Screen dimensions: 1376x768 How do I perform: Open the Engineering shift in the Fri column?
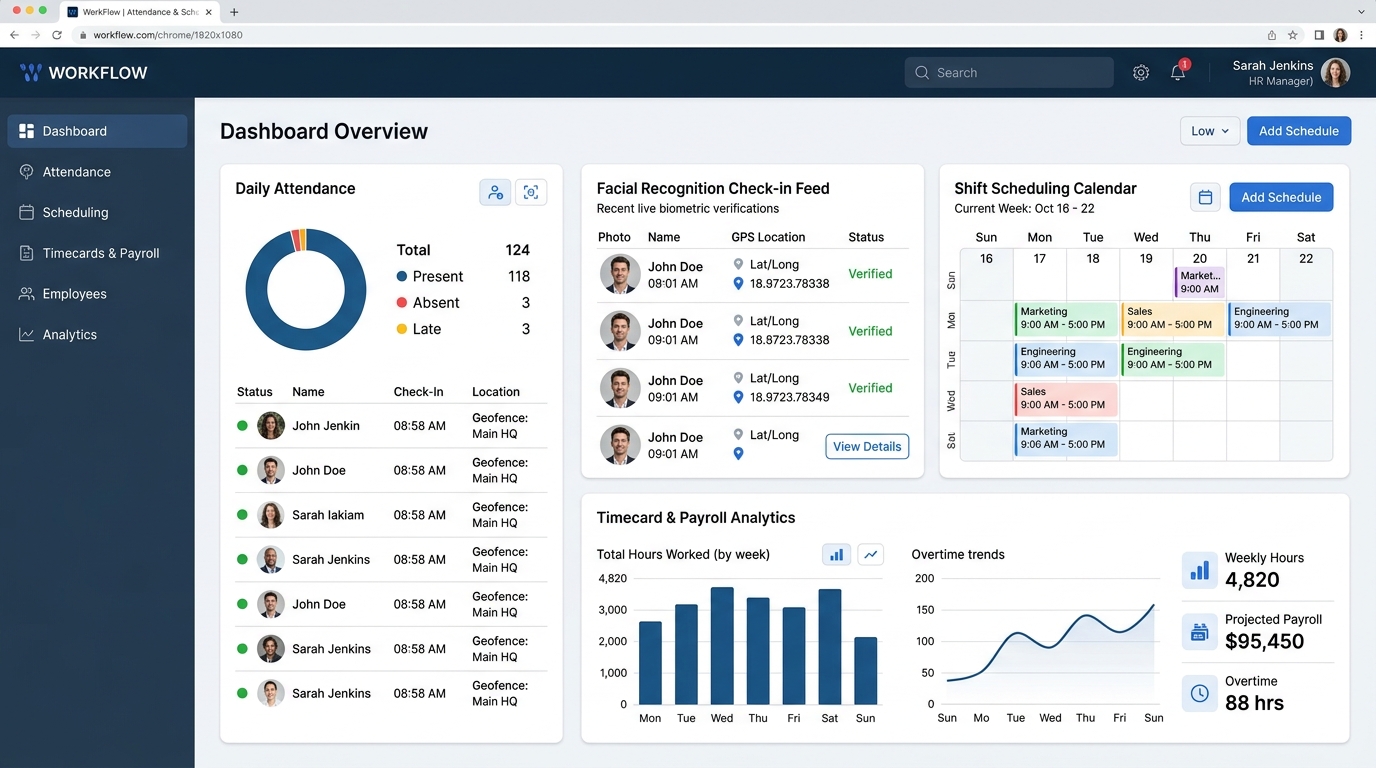coord(1279,318)
